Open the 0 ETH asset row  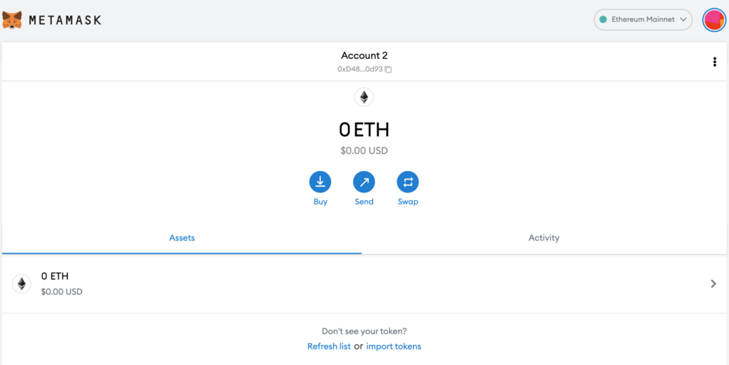[364, 284]
